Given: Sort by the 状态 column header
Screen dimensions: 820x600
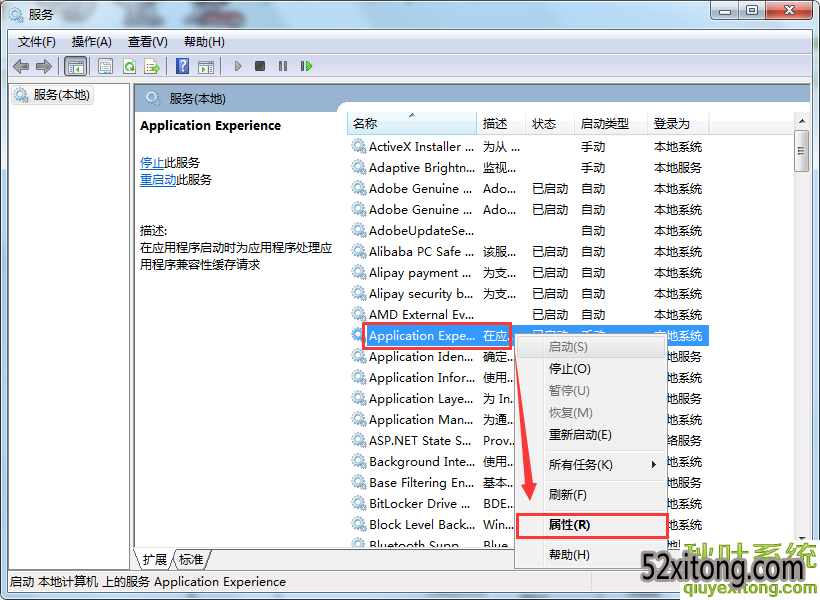Looking at the screenshot, I should pyautogui.click(x=550, y=123).
